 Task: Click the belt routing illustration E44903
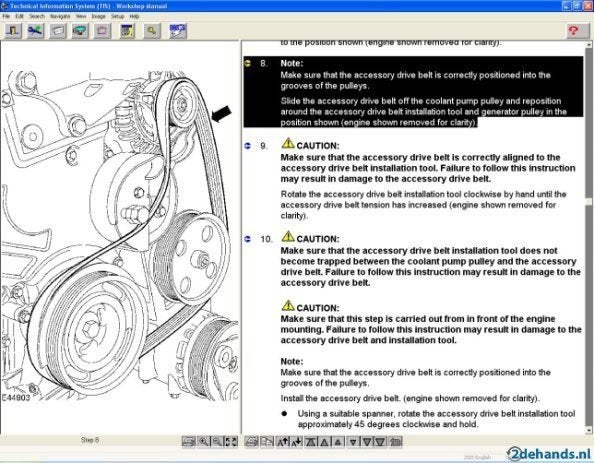120,237
